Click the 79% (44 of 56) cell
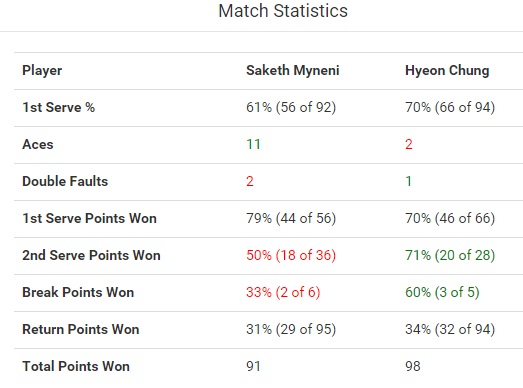The height and width of the screenshot is (388, 523). [291, 219]
